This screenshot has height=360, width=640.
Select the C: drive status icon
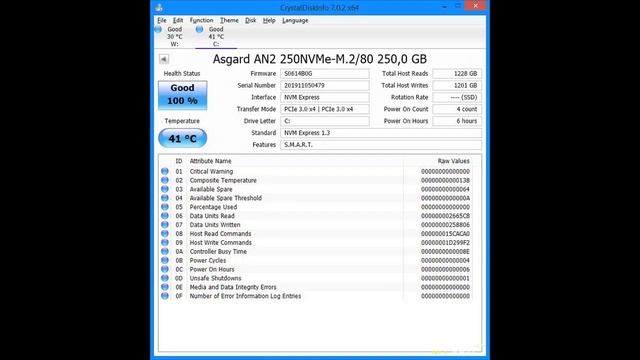(x=200, y=29)
